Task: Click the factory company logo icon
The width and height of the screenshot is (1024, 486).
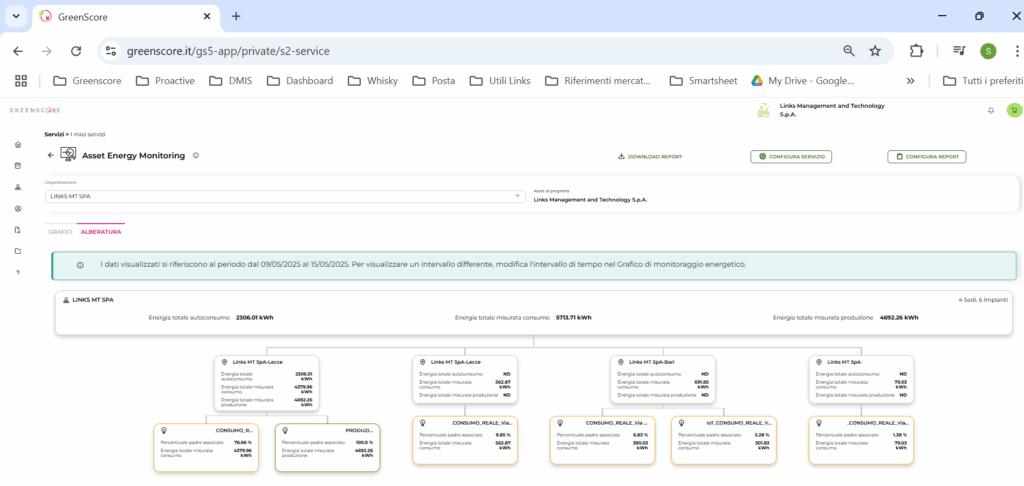Action: point(763,110)
